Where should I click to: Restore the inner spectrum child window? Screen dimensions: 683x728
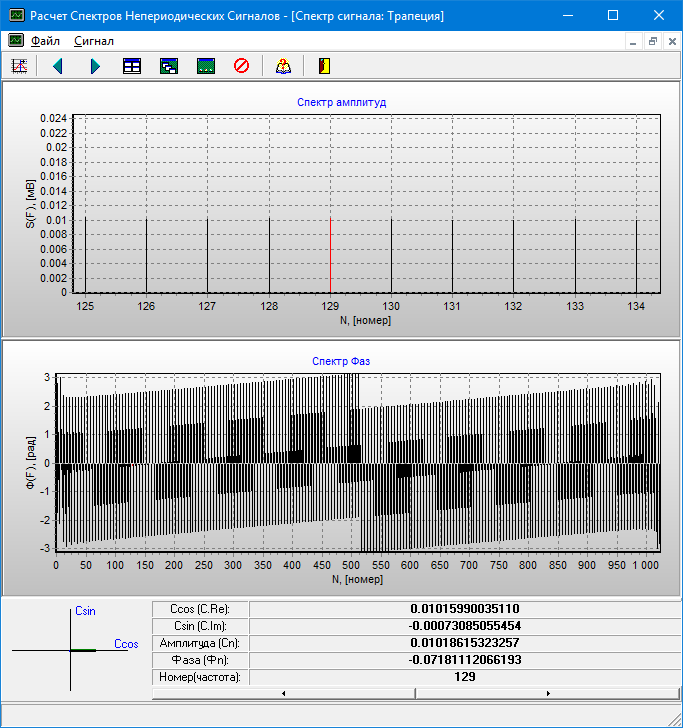click(x=652, y=41)
